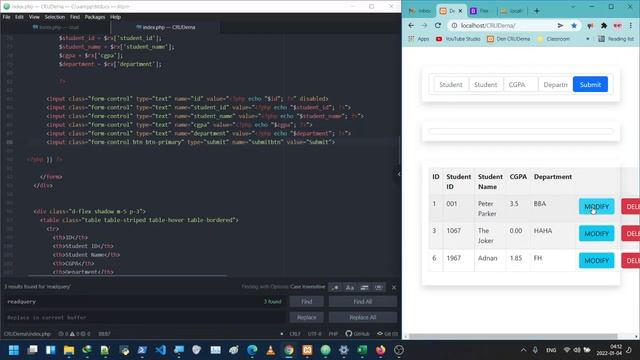Click the Department input field
Image resolution: width=640 pixels, height=360 pixels.
(556, 84)
